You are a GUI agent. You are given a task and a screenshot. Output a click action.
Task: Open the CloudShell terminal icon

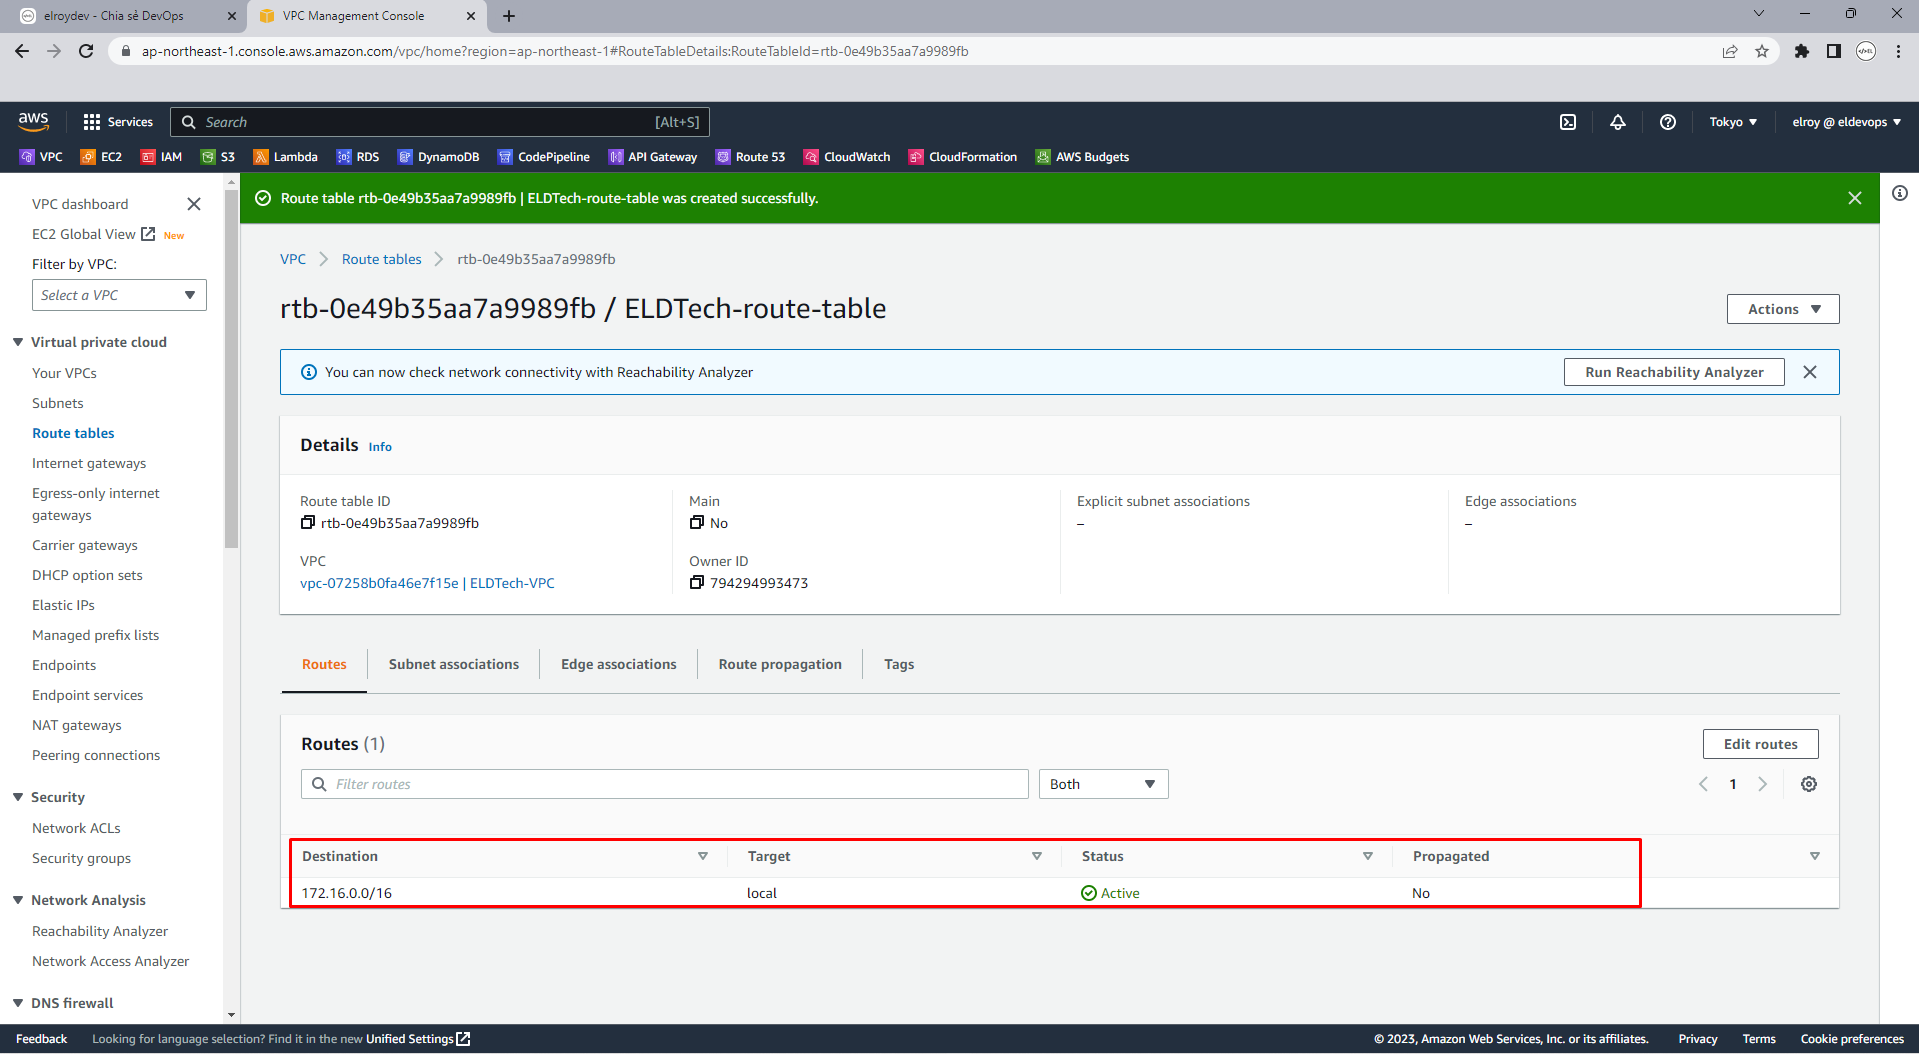coord(1568,122)
